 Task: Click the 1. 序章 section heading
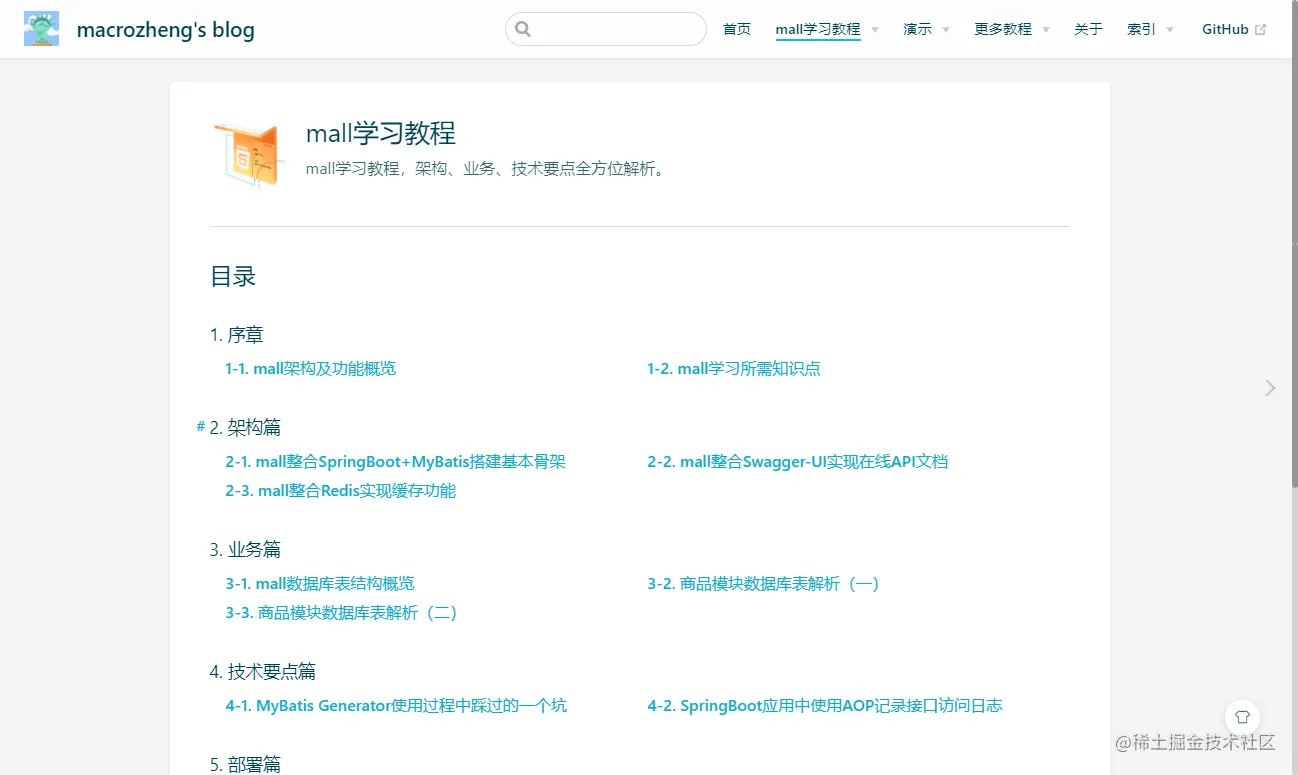pyautogui.click(x=237, y=334)
